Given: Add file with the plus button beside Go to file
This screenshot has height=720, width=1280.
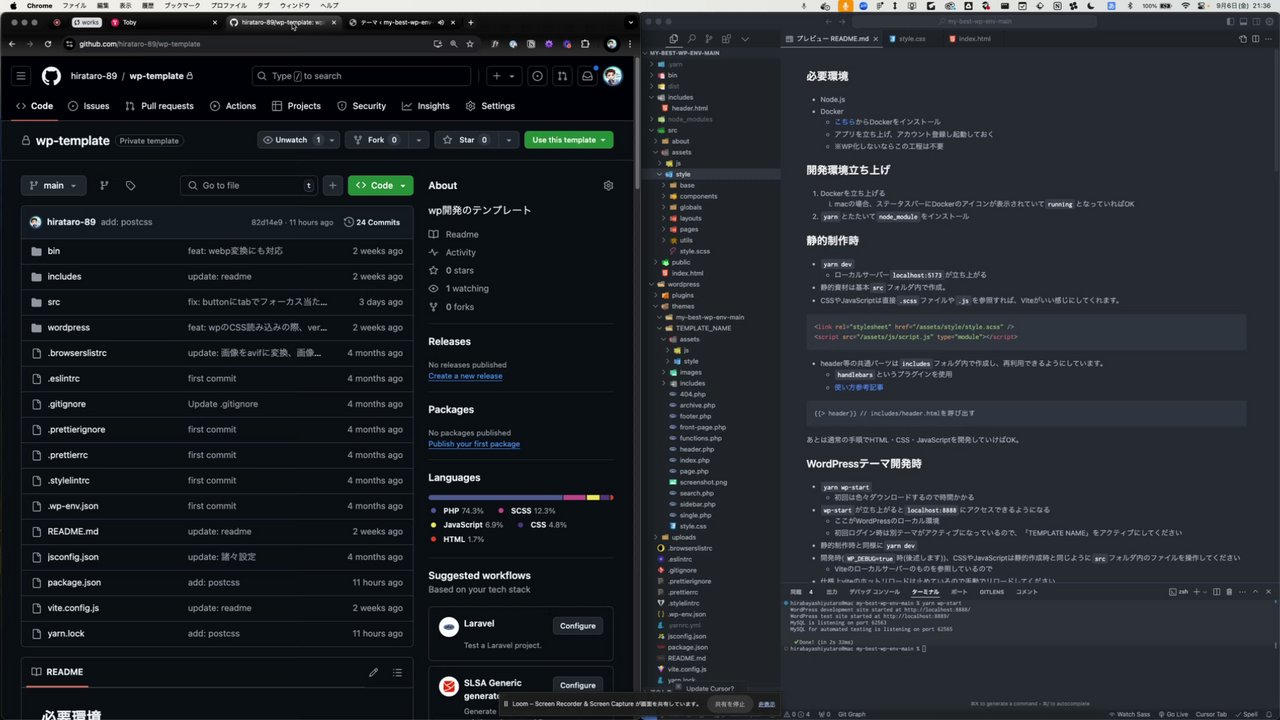Looking at the screenshot, I should [333, 185].
